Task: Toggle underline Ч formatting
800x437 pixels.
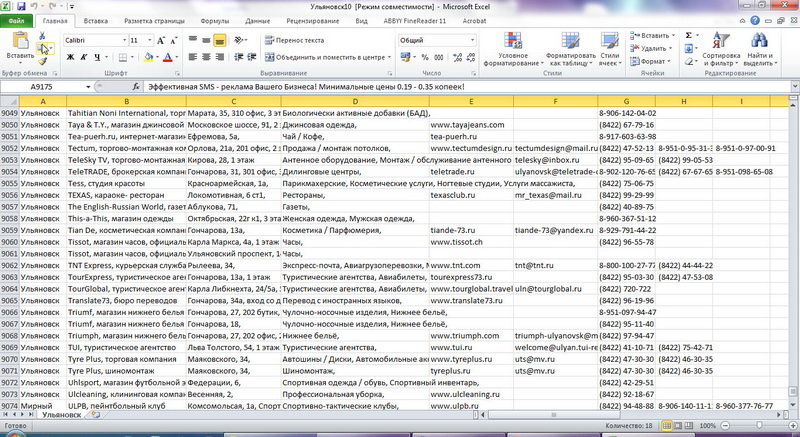Action: (x=97, y=57)
